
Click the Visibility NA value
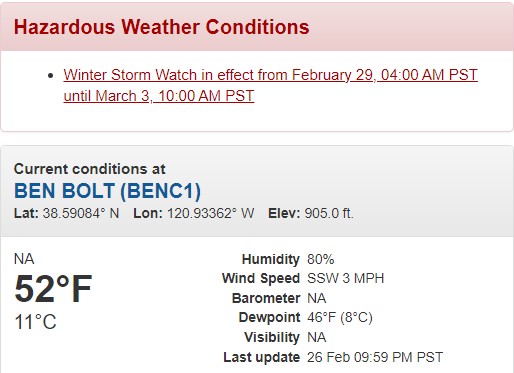tap(317, 337)
